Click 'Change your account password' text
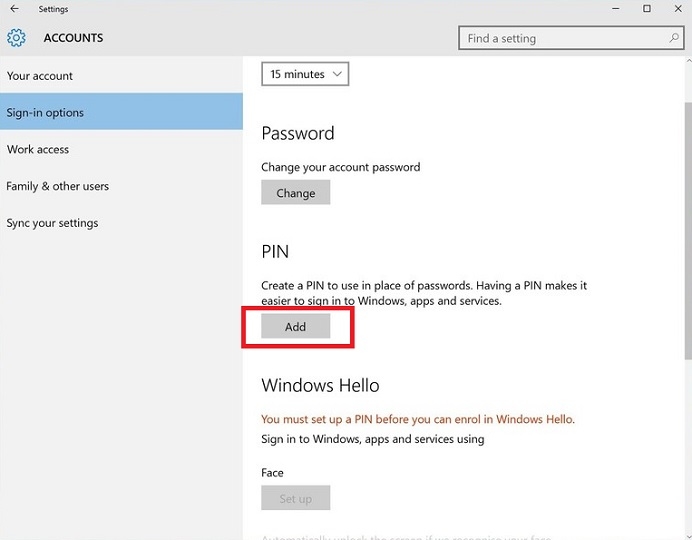Image resolution: width=692 pixels, height=540 pixels. coord(341,167)
